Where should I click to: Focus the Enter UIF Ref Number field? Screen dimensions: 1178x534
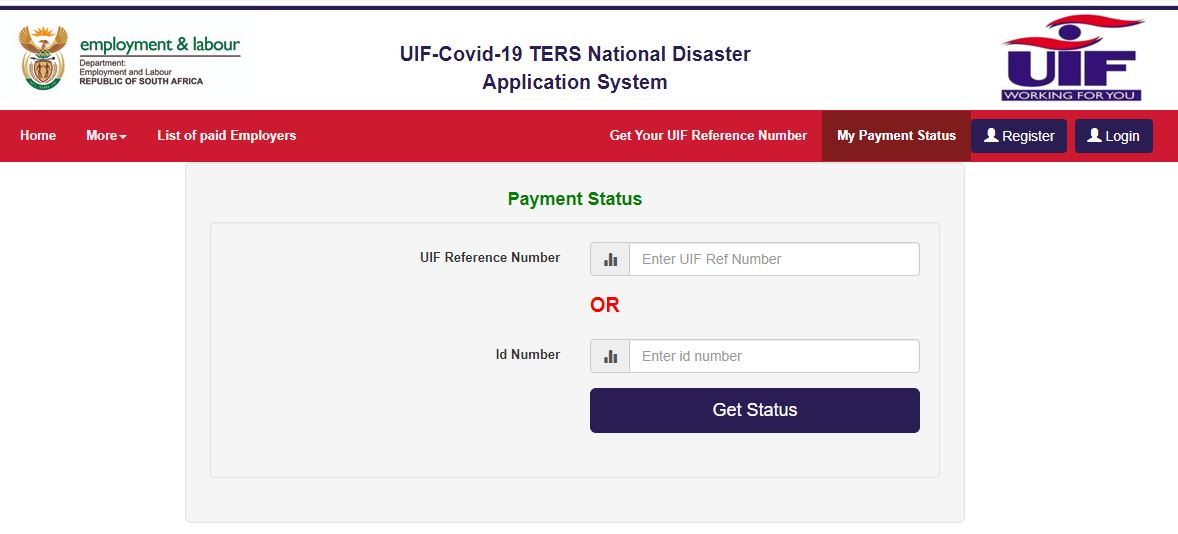coord(773,259)
